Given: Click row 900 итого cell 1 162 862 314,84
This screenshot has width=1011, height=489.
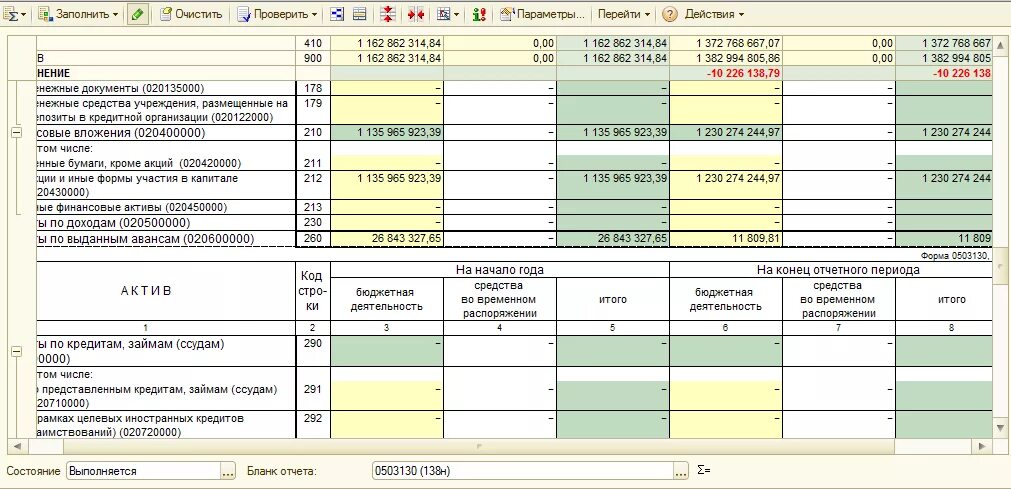Looking at the screenshot, I should click(613, 58).
